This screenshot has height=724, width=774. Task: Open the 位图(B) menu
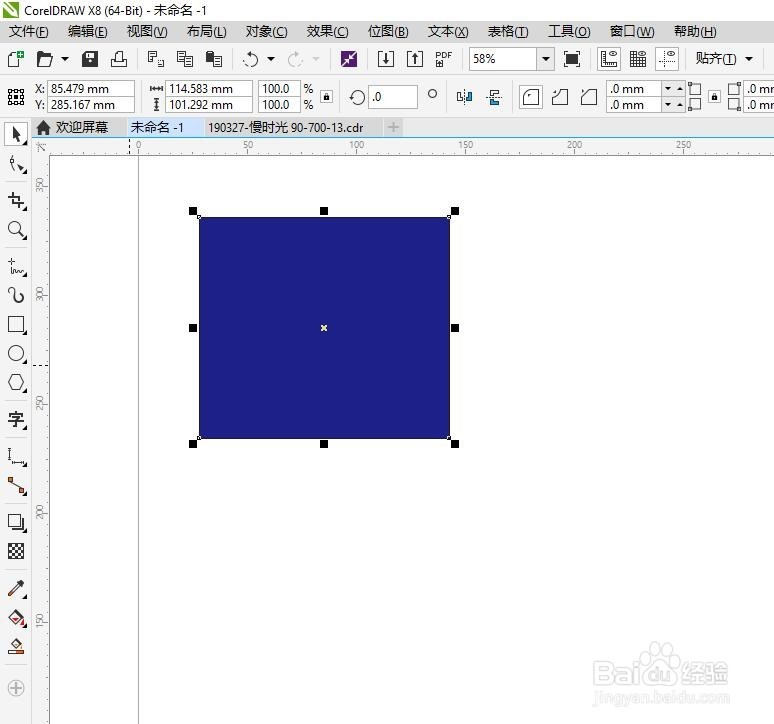click(388, 32)
